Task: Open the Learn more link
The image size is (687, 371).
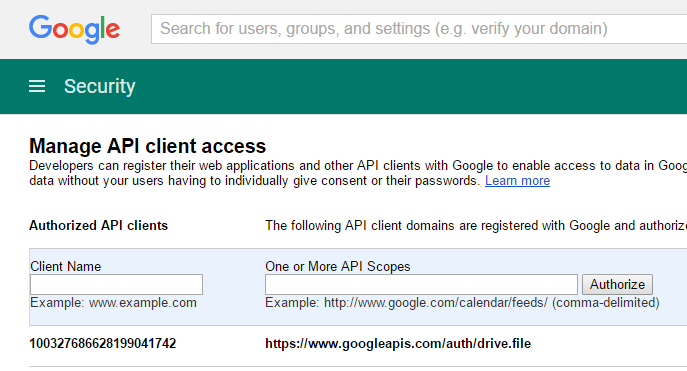Action: coord(517,180)
